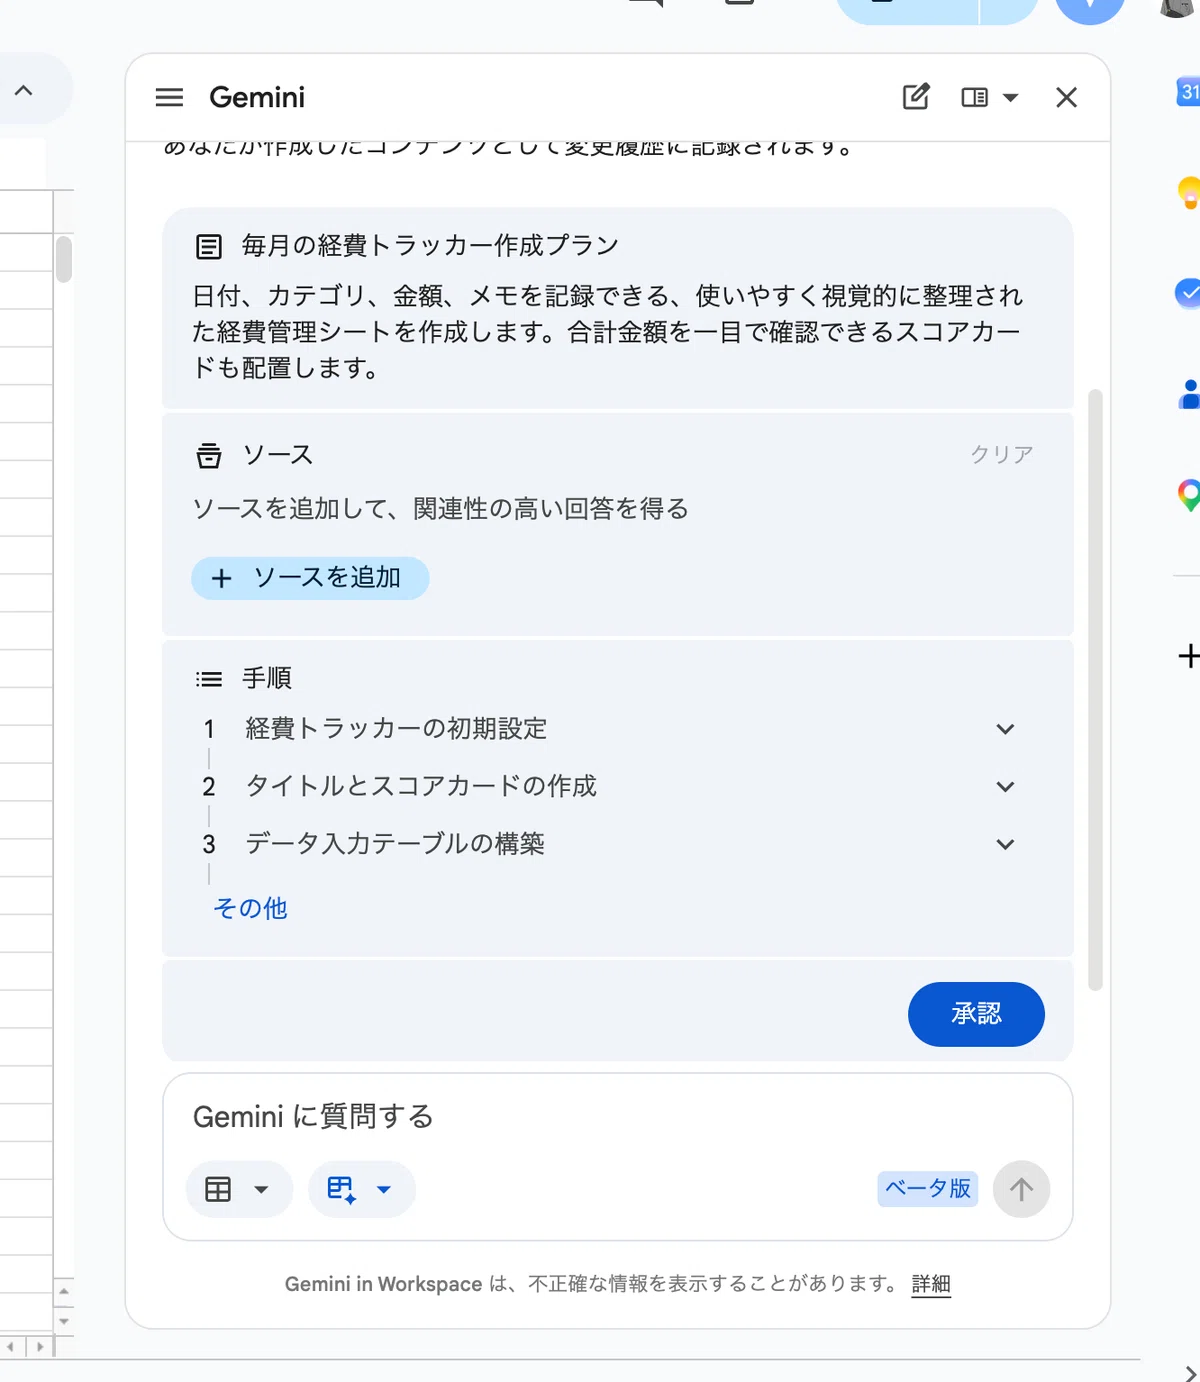Open Google Calendar in the side panel
The height and width of the screenshot is (1382, 1200).
[x=1188, y=92]
